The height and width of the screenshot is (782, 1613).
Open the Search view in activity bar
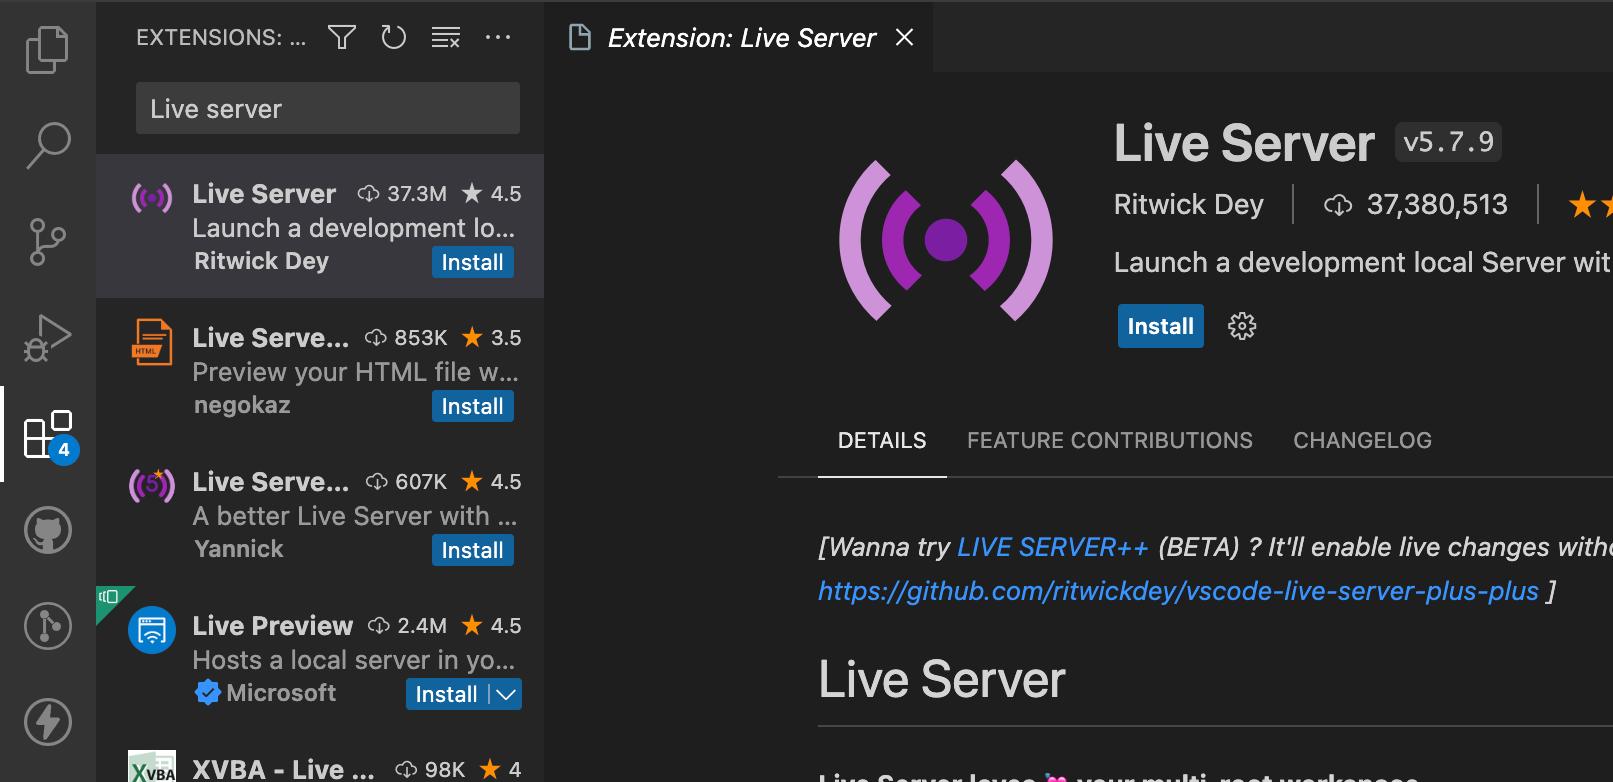pos(47,146)
